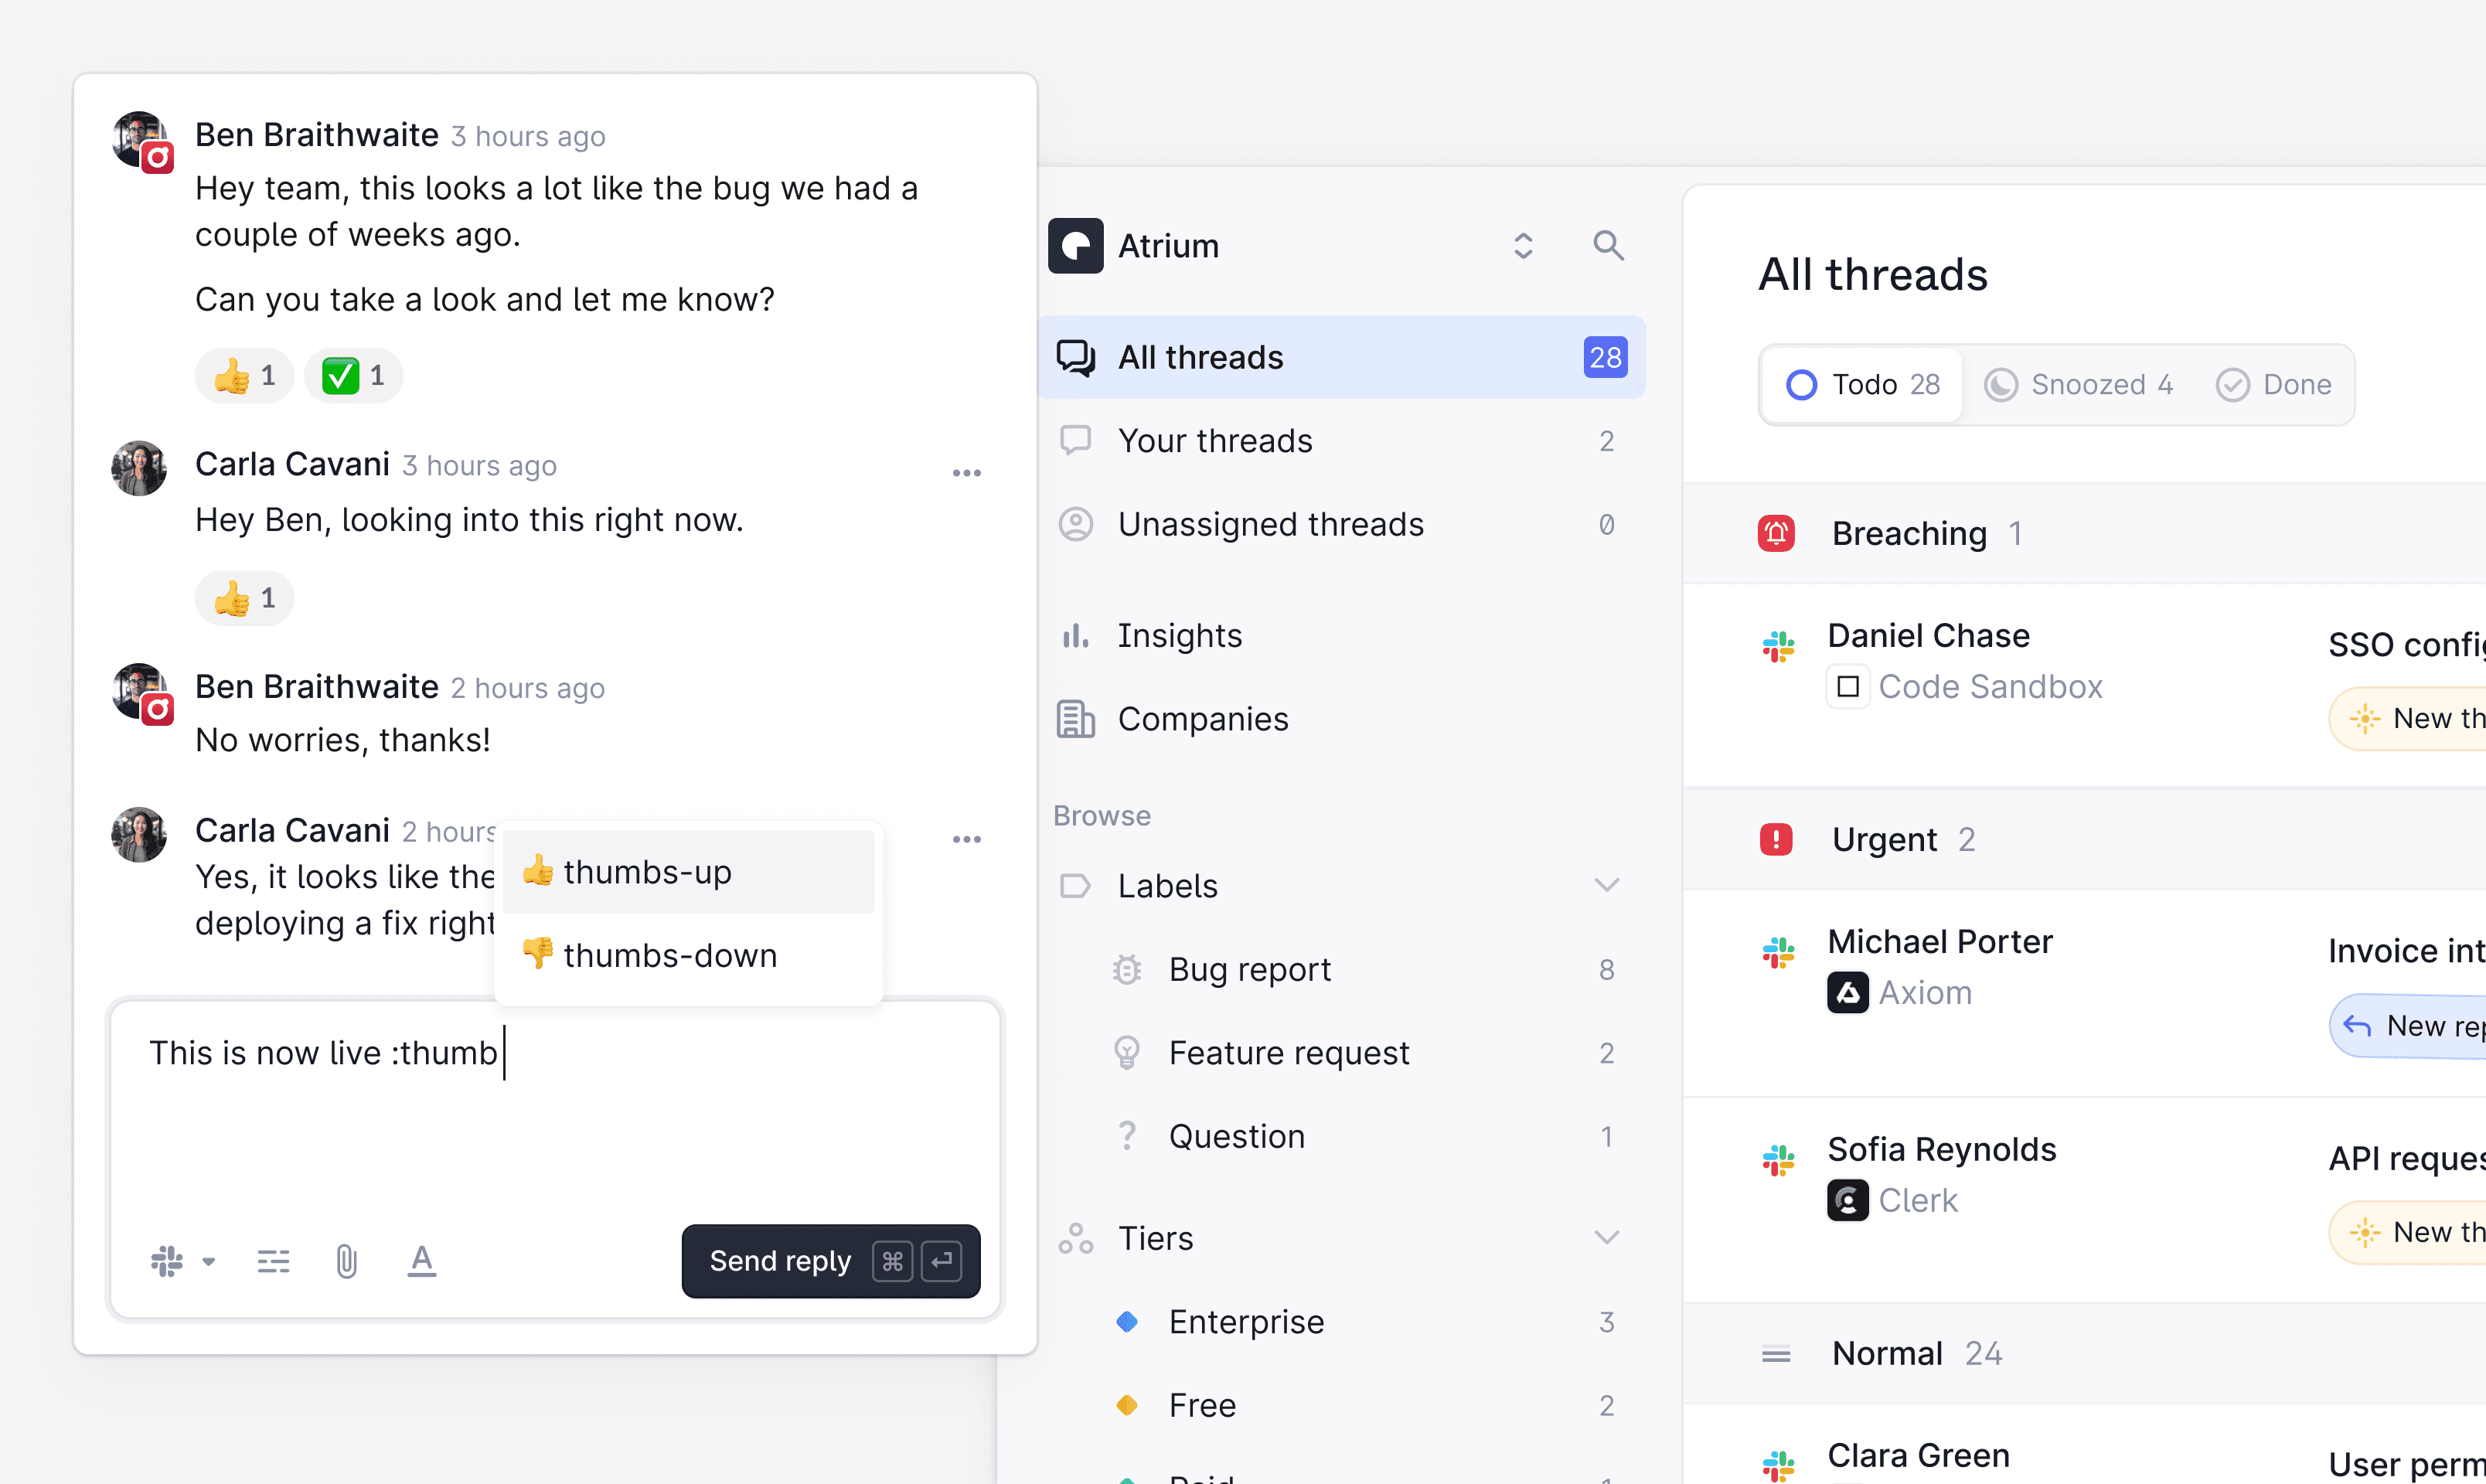This screenshot has width=2486, height=1484.
Task: Open more options on Carla's first message
Action: click(x=966, y=473)
